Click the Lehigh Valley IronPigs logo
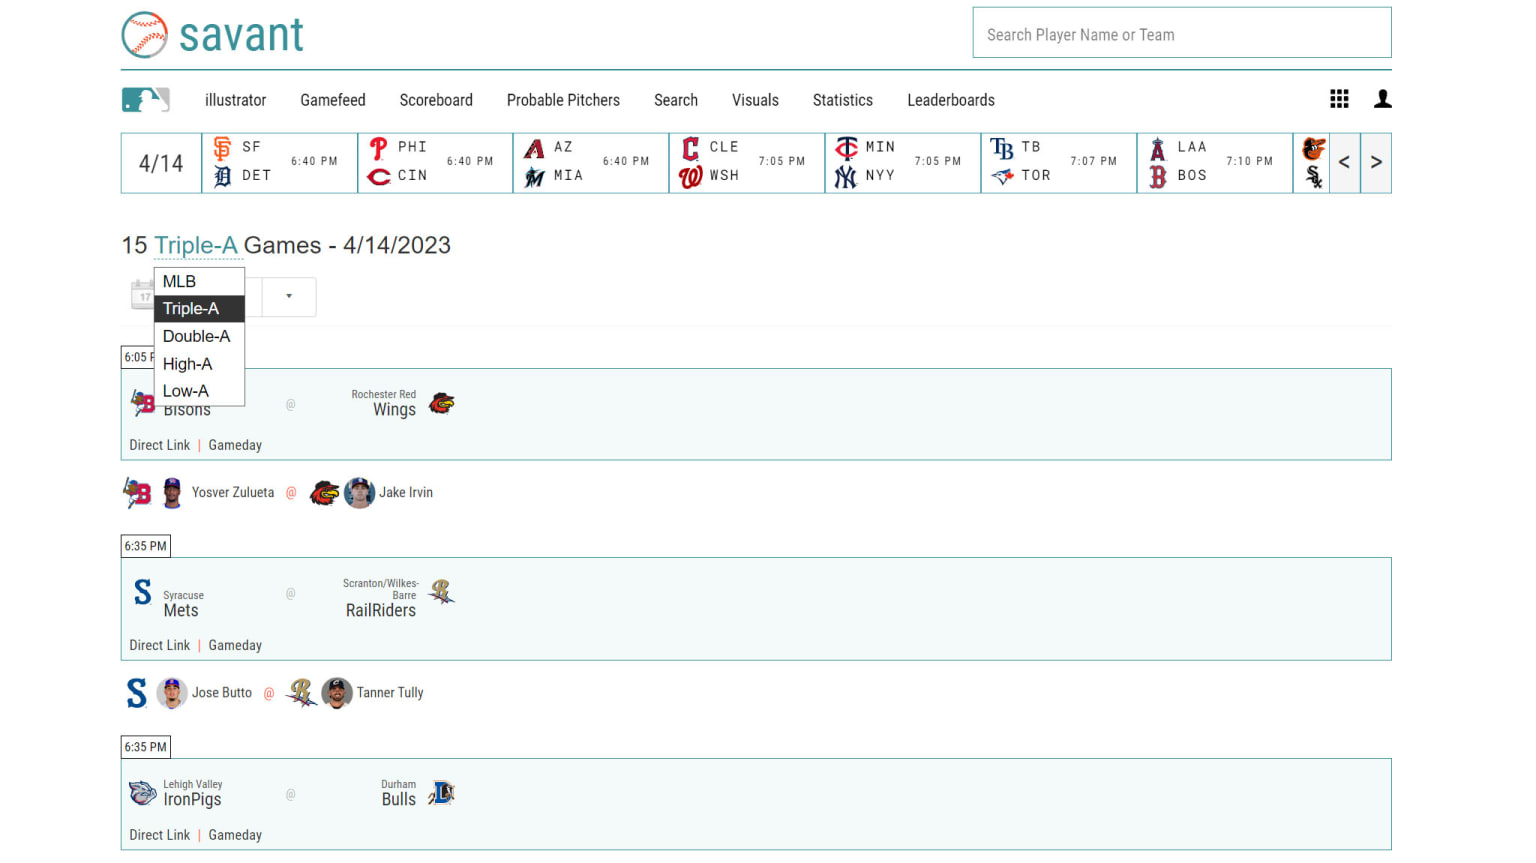This screenshot has width=1536, height=863. point(143,793)
